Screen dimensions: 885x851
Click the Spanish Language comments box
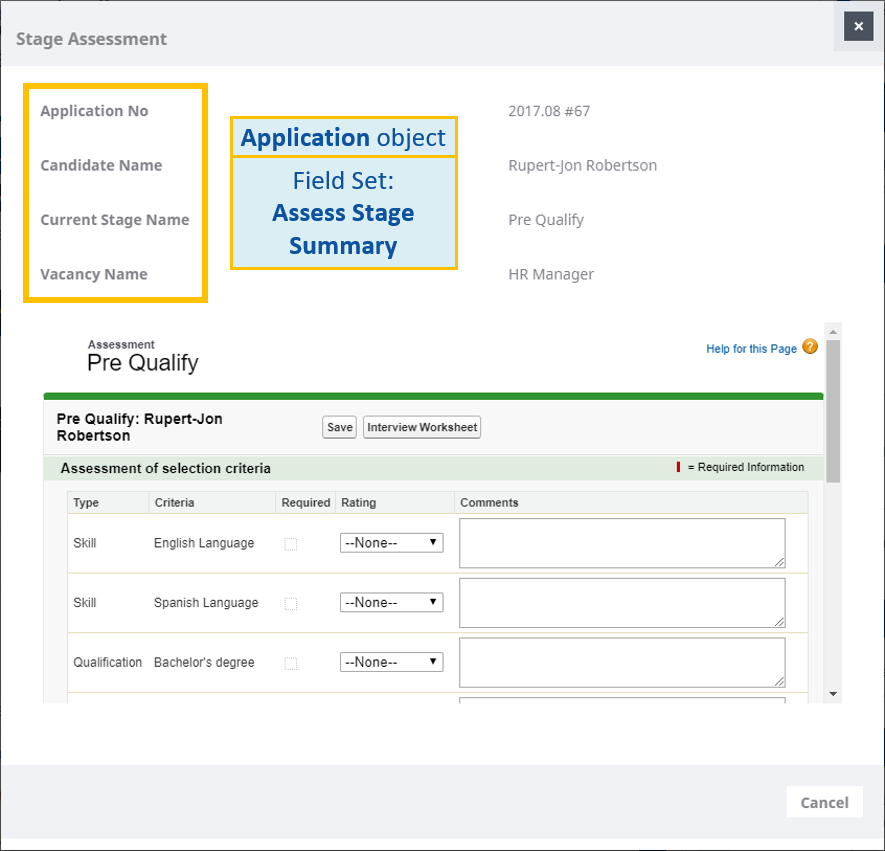pyautogui.click(x=621, y=603)
